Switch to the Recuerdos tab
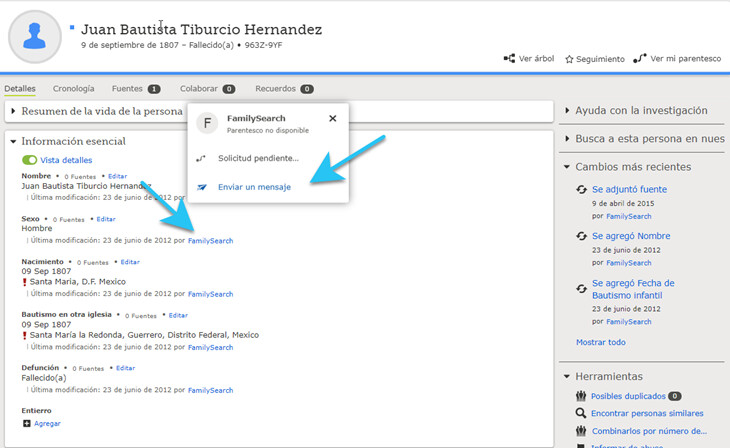 275,88
